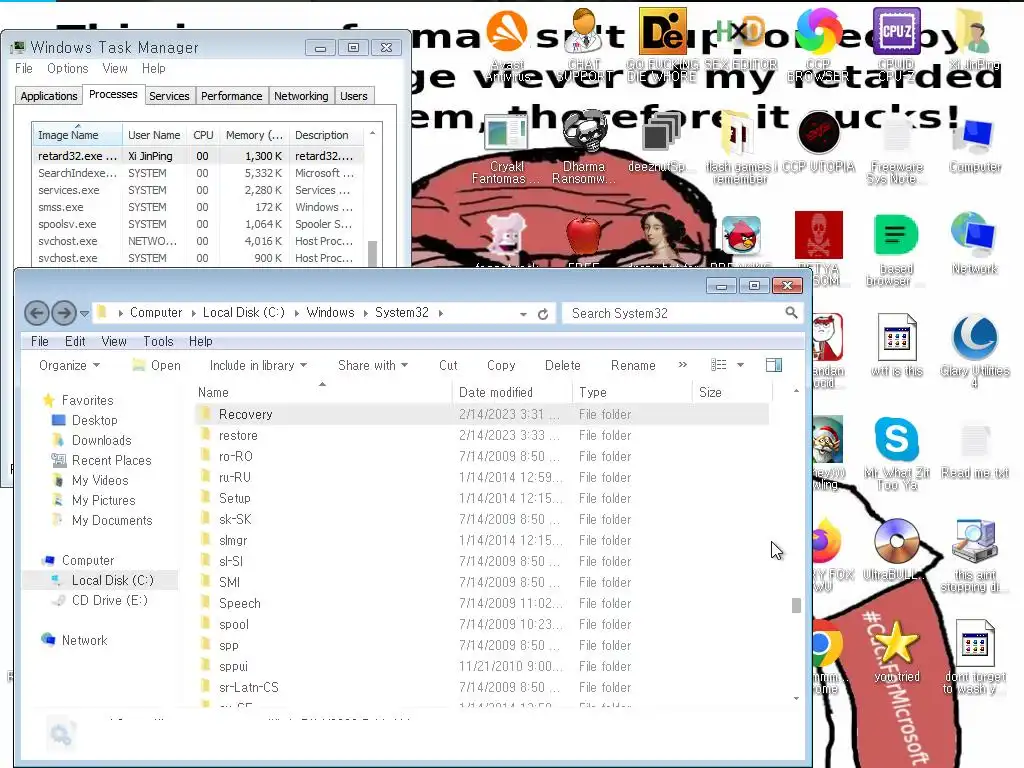The height and width of the screenshot is (768, 1024).
Task: Open the Organize dropdown menu
Action: coord(69,366)
